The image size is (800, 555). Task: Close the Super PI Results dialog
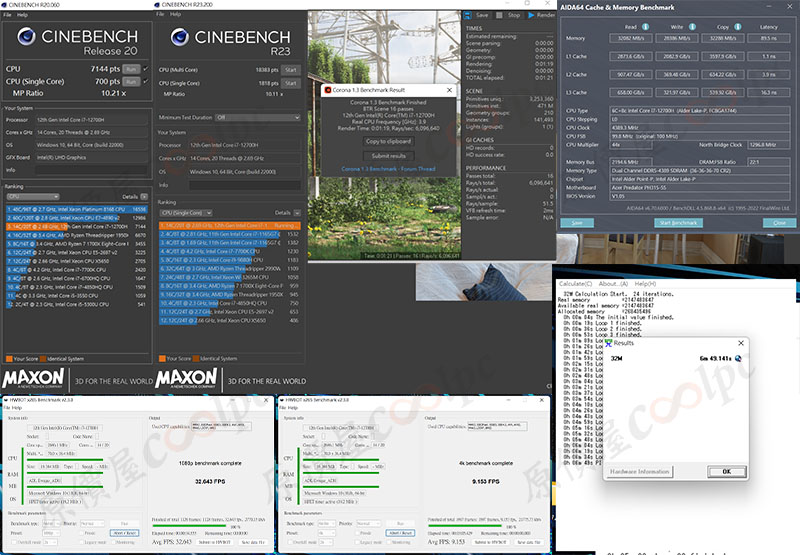(x=741, y=343)
